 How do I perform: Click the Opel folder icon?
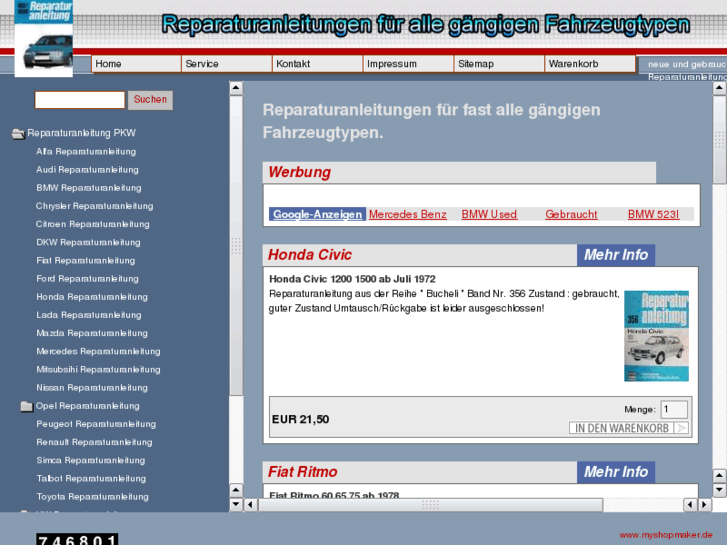point(27,406)
